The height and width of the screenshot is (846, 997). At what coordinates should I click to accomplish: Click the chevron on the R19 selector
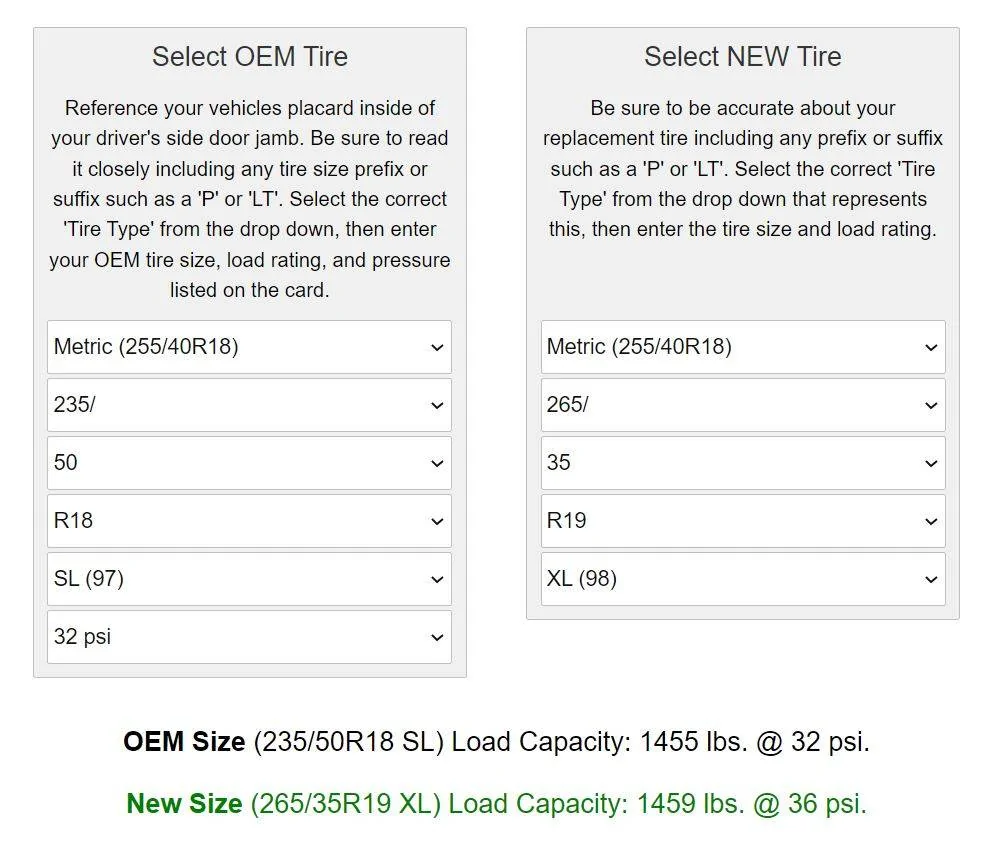[x=931, y=522]
